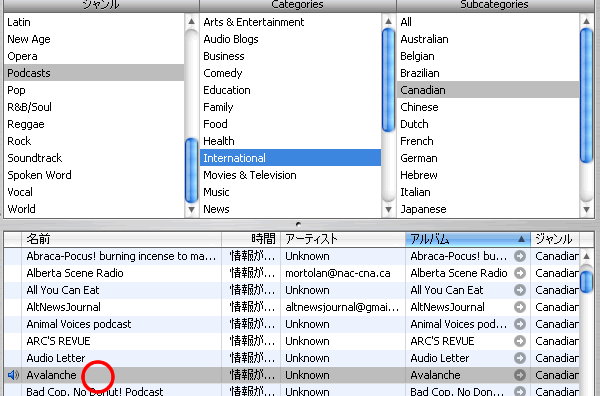The width and height of the screenshot is (600, 396).
Task: Click the genre list scrollbar thumb
Action: 191,171
